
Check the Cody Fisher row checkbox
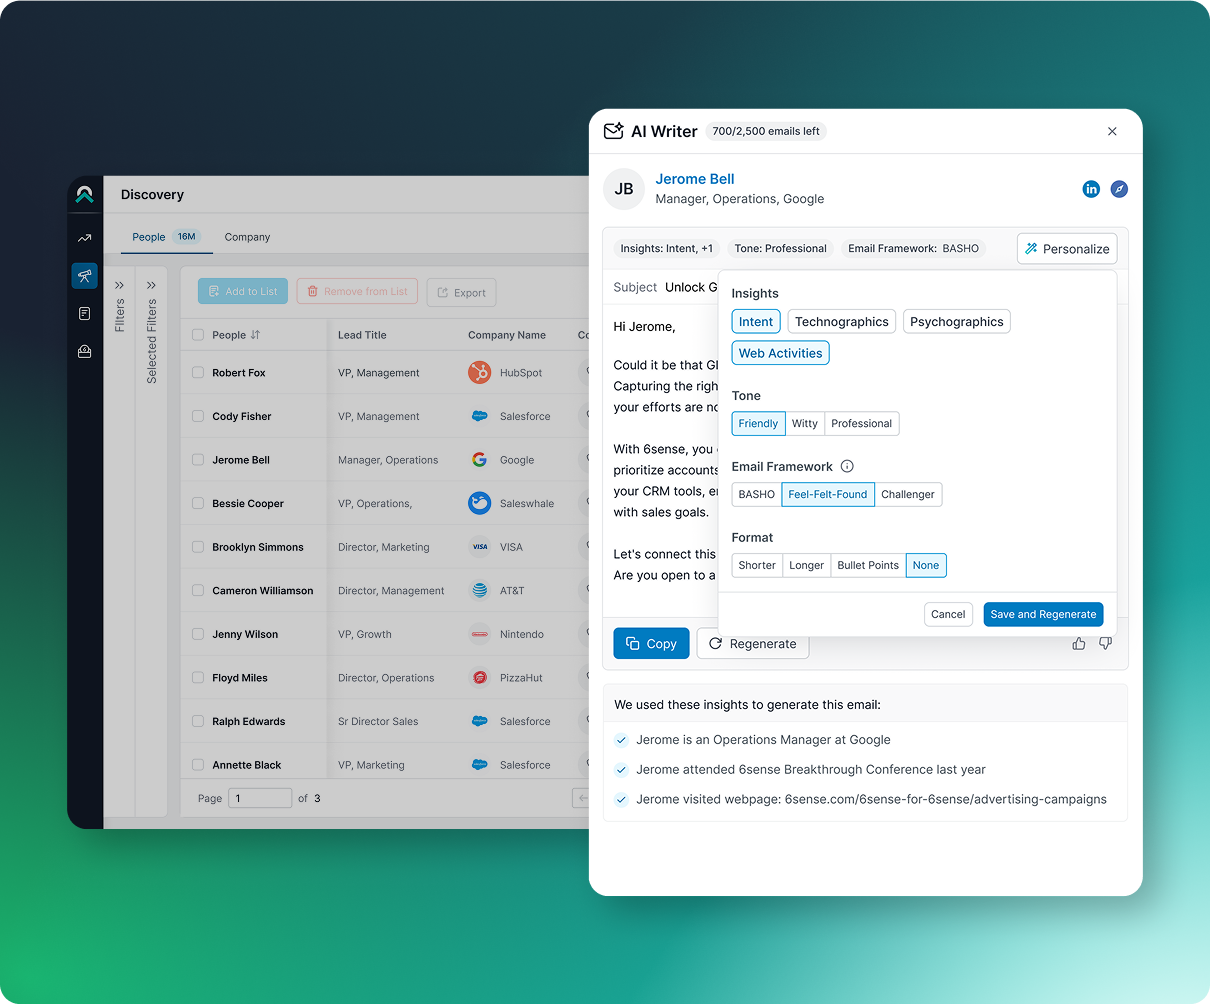point(198,416)
